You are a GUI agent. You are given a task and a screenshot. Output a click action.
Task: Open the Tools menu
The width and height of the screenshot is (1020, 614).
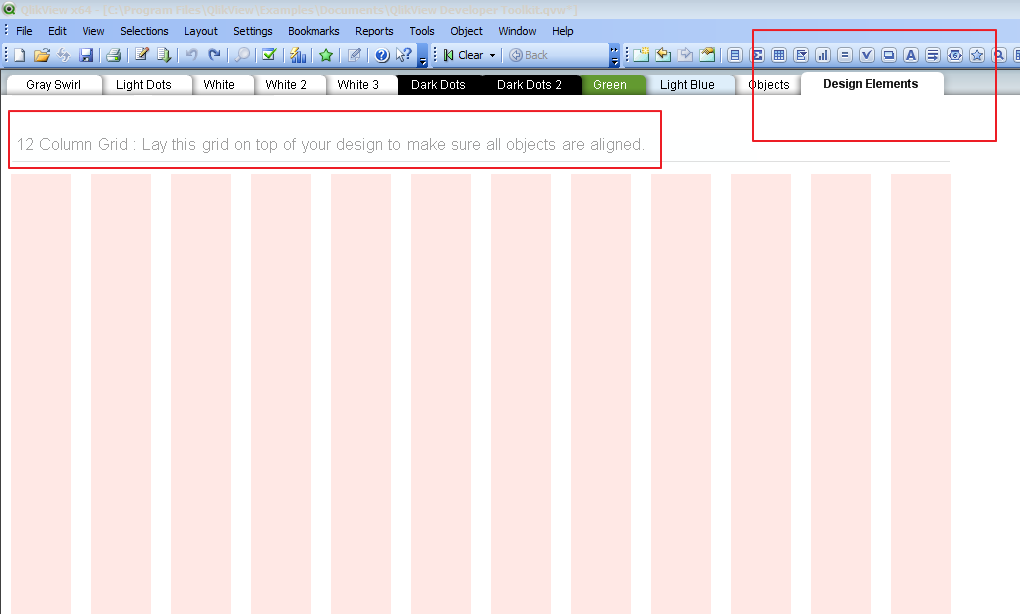click(422, 31)
